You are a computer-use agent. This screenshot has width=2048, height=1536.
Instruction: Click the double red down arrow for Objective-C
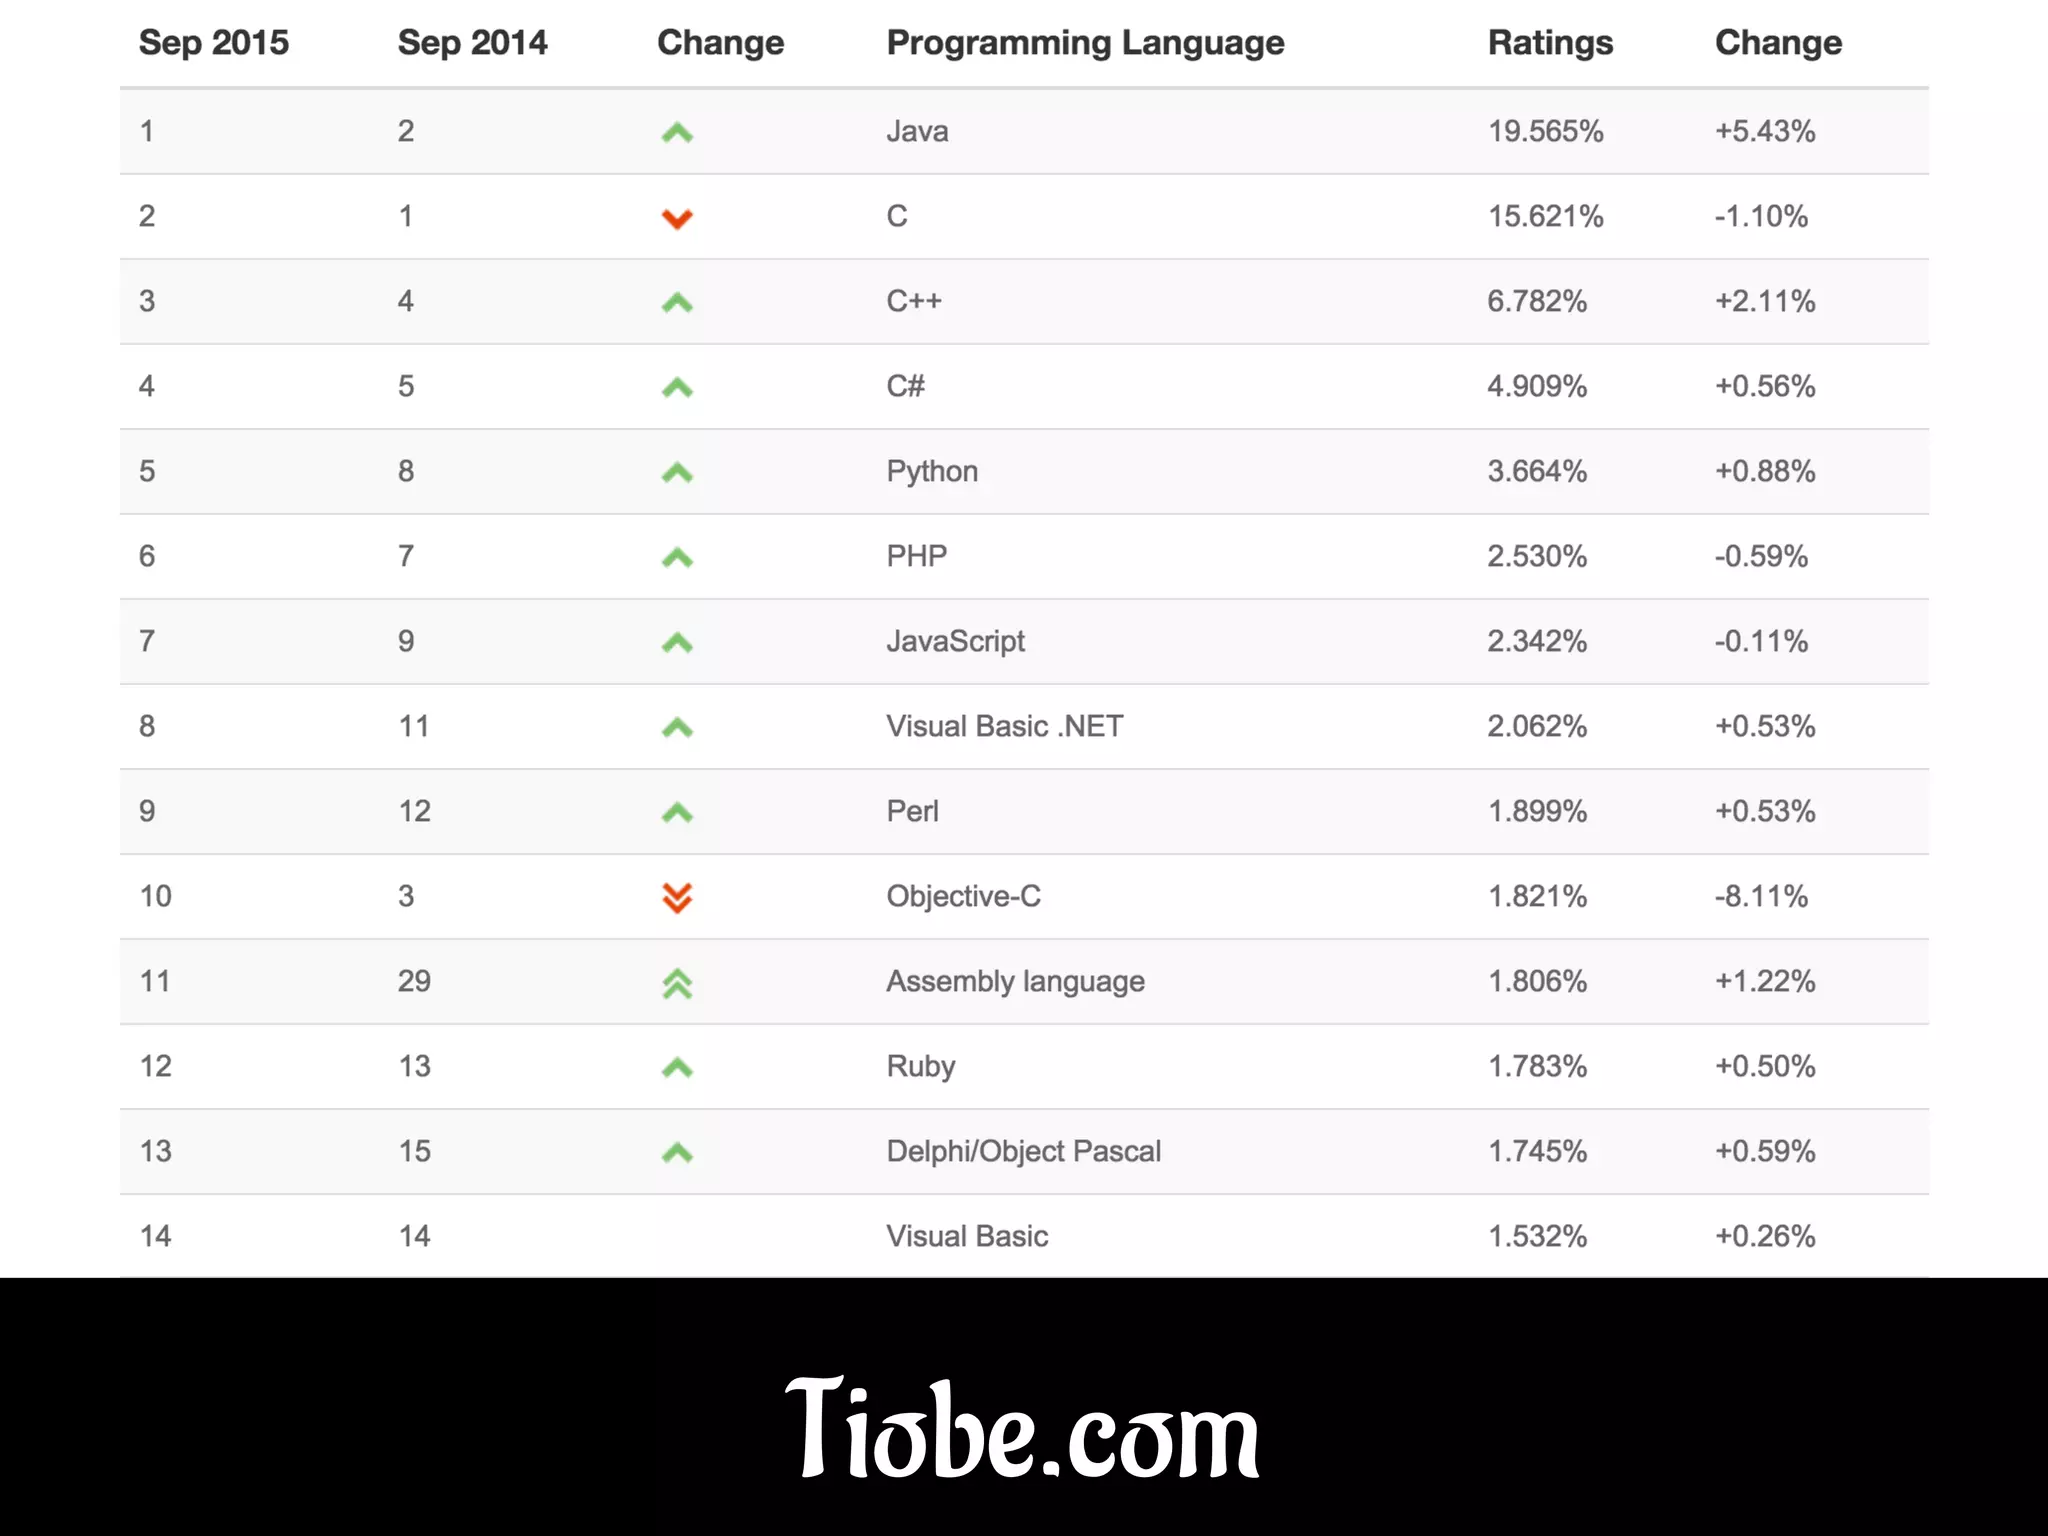point(677,898)
